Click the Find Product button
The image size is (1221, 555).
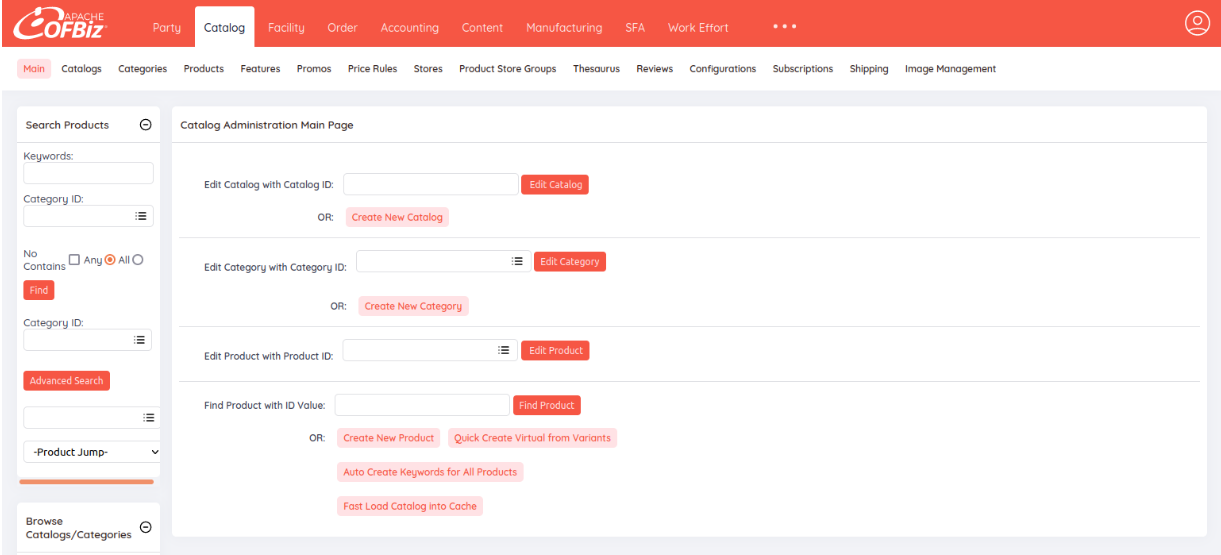coord(547,405)
